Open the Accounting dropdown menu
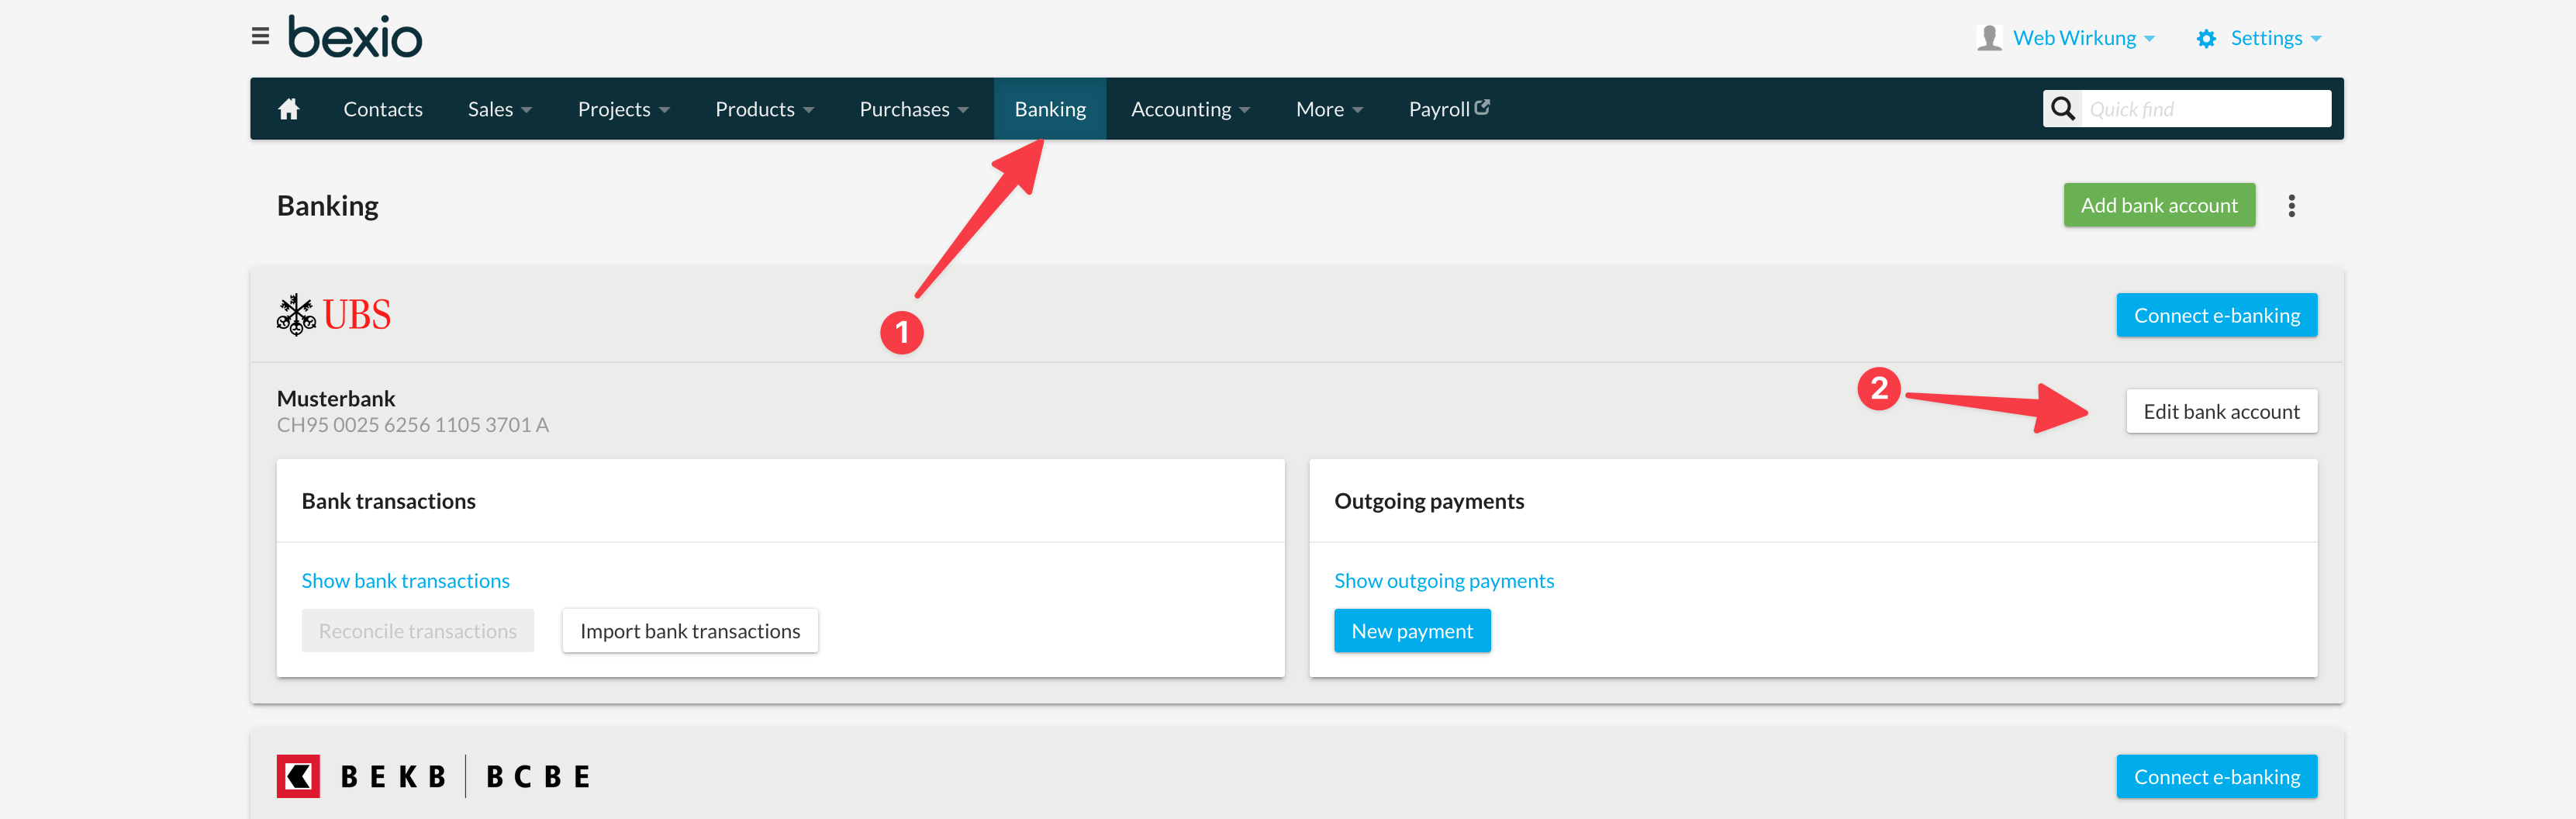The image size is (2576, 819). pyautogui.click(x=1190, y=109)
